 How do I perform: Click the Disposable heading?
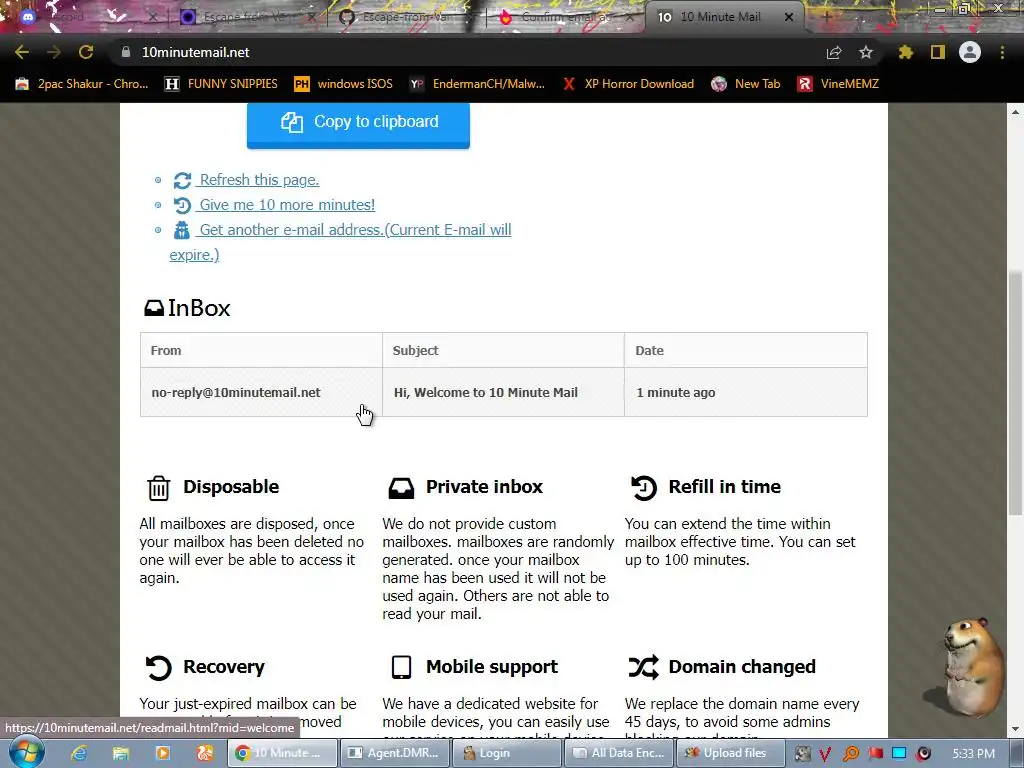point(231,487)
